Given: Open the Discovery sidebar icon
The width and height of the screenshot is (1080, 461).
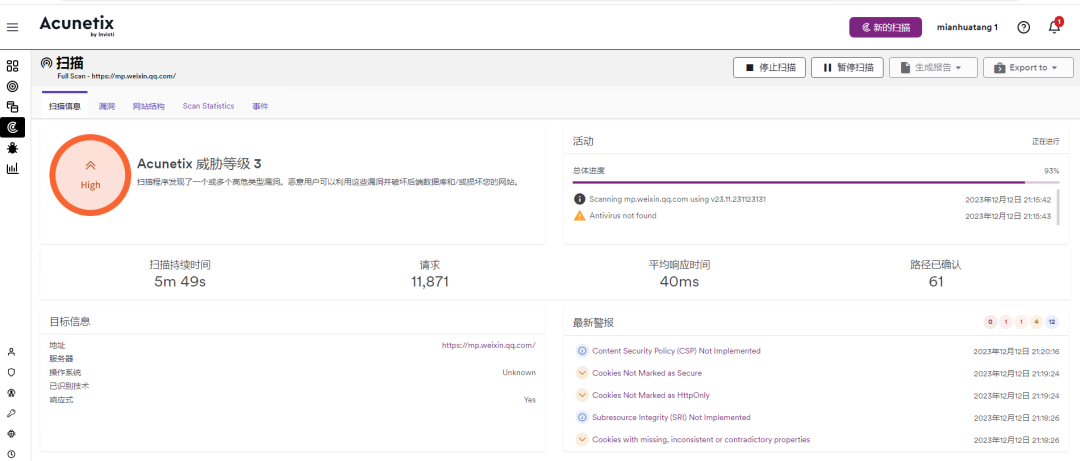Looking at the screenshot, I should click(x=12, y=107).
